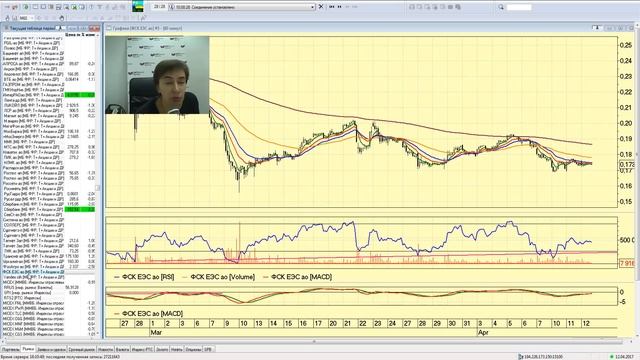Open the Валюта tab
Image resolution: width=640 pixels, height=360 pixels.
pyautogui.click(x=122, y=349)
